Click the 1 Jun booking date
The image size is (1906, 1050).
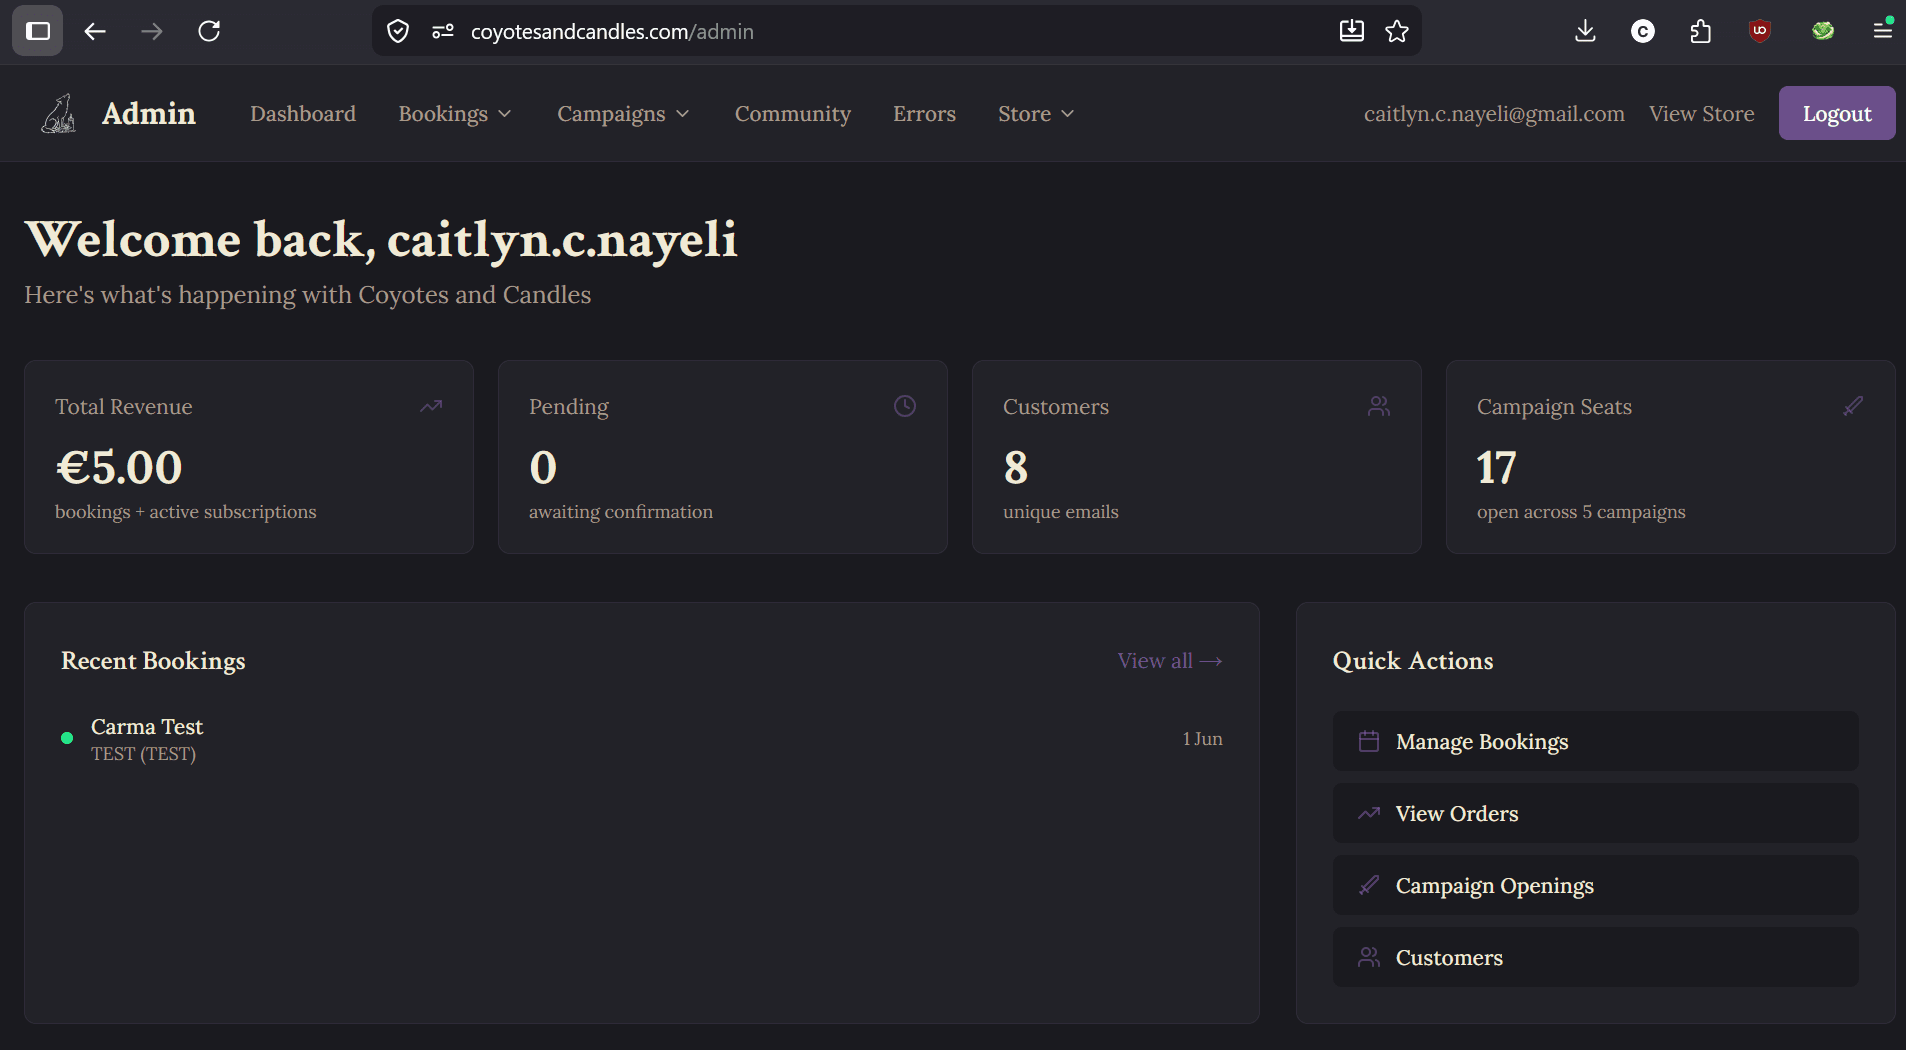coord(1203,739)
